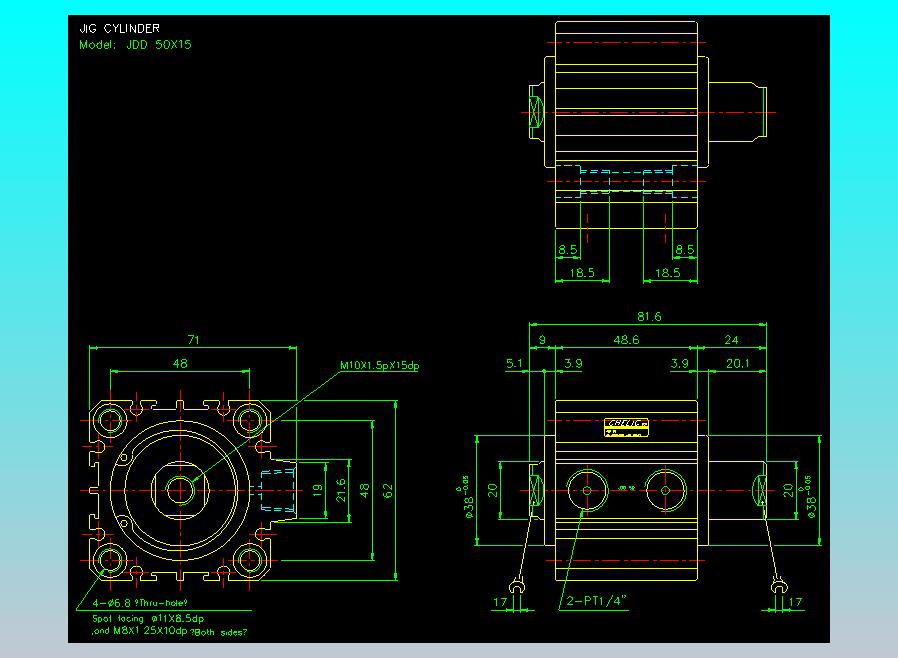Click the 71 overall width dimension
The width and height of the screenshot is (898, 658).
click(194, 340)
